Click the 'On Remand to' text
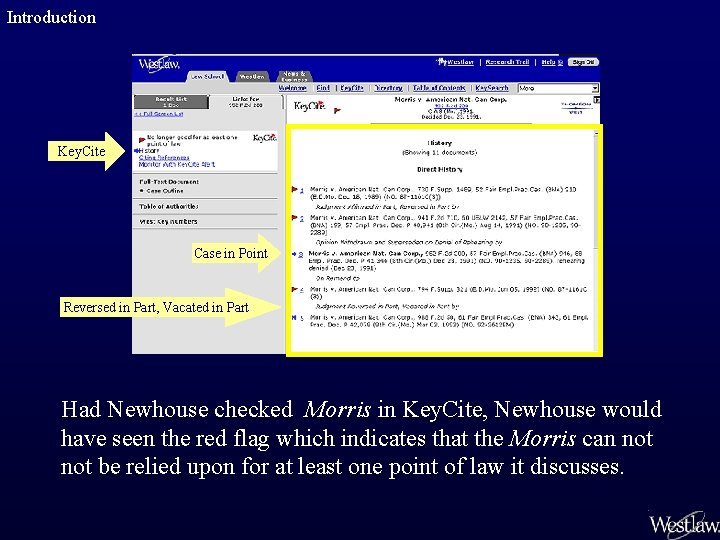This screenshot has width=720, height=540. (338, 278)
